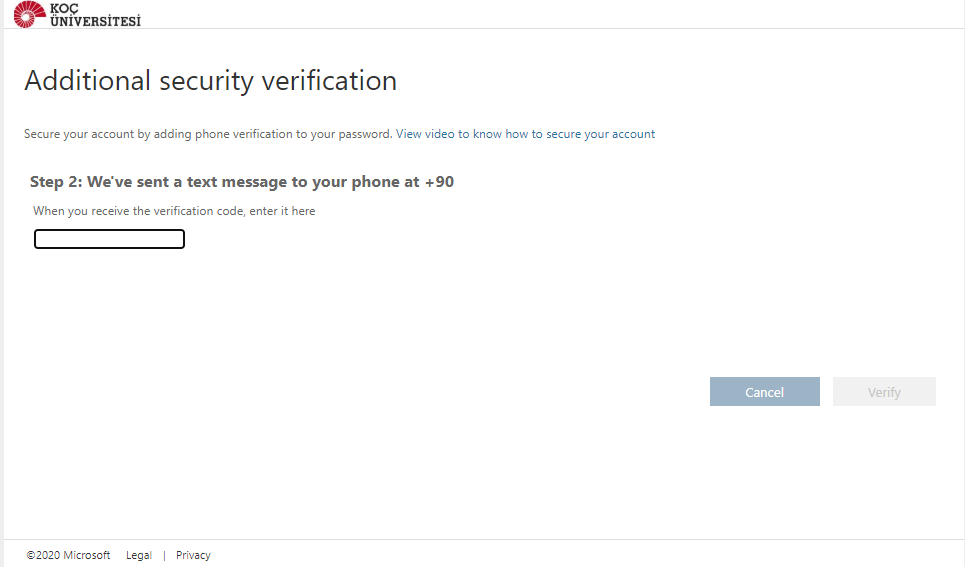The width and height of the screenshot is (965, 567).
Task: Click 'phone verification' in the description sentence
Action: coord(244,134)
